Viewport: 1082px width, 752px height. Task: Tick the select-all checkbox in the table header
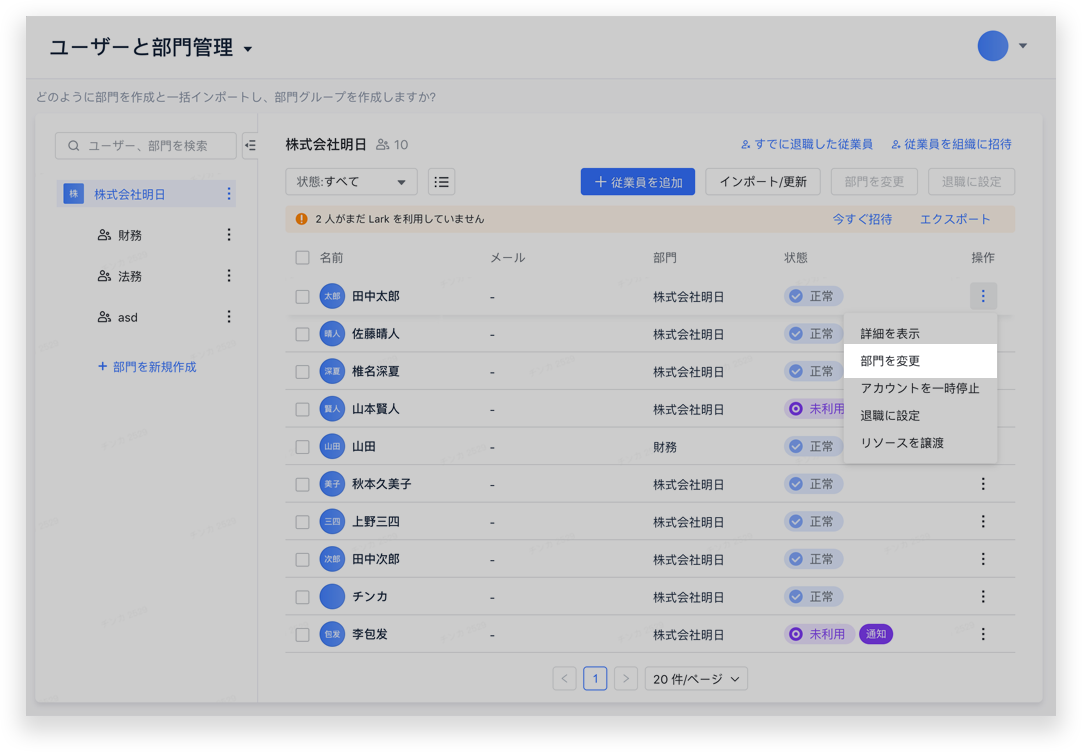[302, 258]
